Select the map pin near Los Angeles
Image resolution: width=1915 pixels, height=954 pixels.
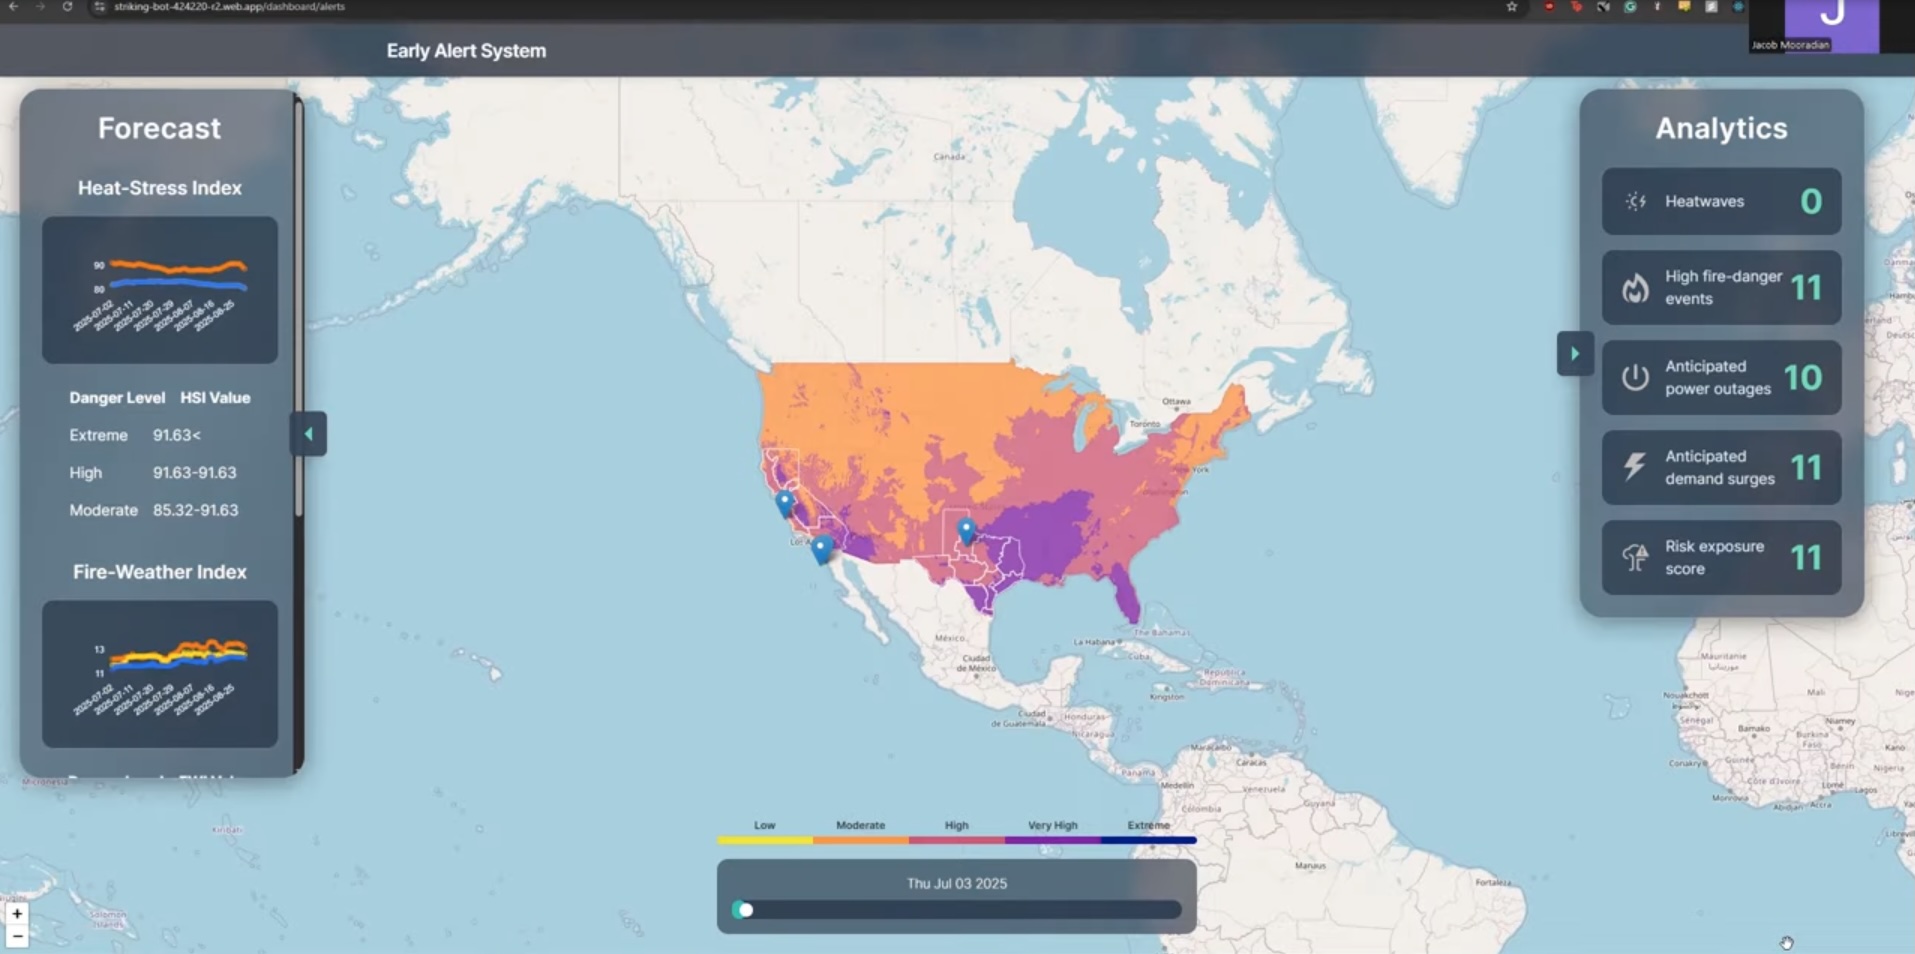coord(821,549)
